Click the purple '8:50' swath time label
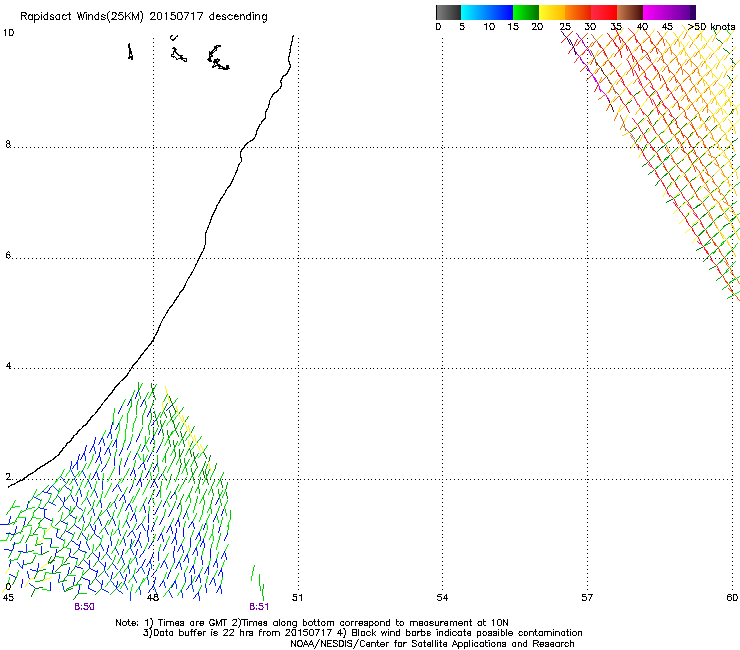740x650 pixels. pos(84,607)
